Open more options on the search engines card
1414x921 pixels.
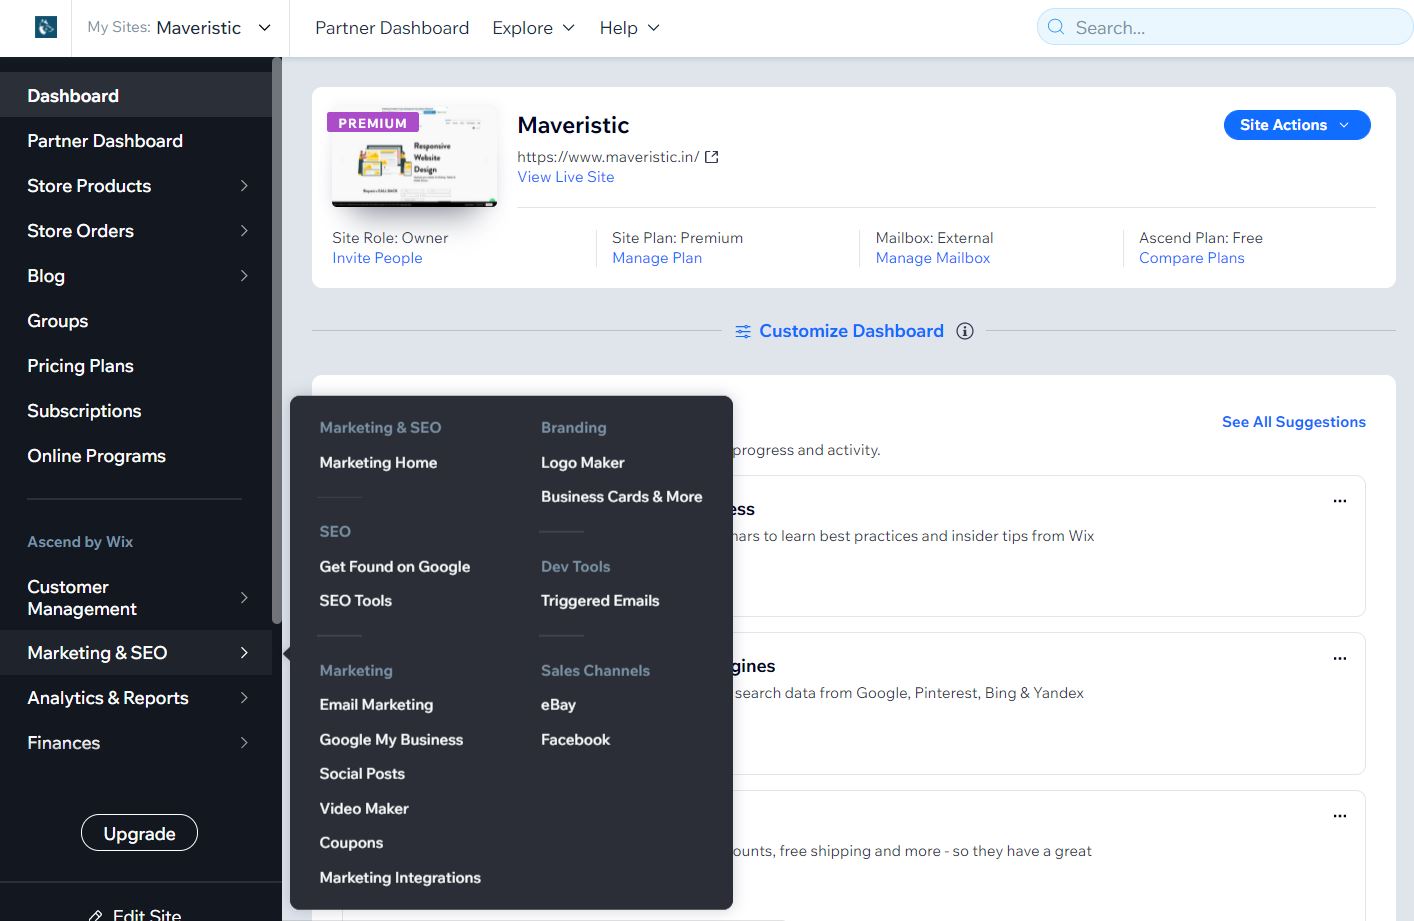(x=1340, y=658)
